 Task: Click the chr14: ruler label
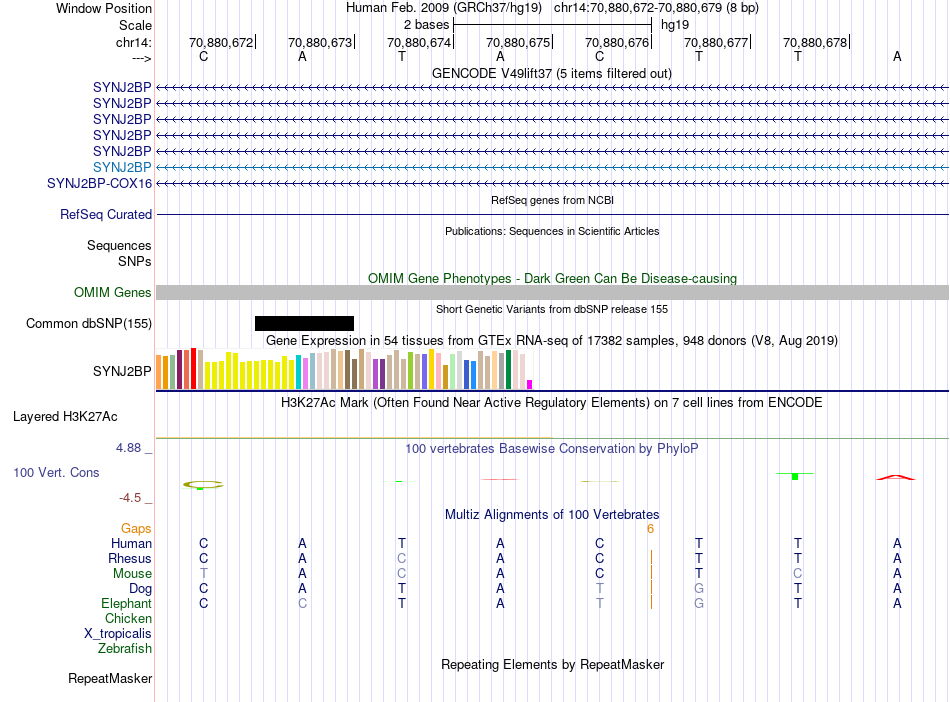[x=133, y=42]
